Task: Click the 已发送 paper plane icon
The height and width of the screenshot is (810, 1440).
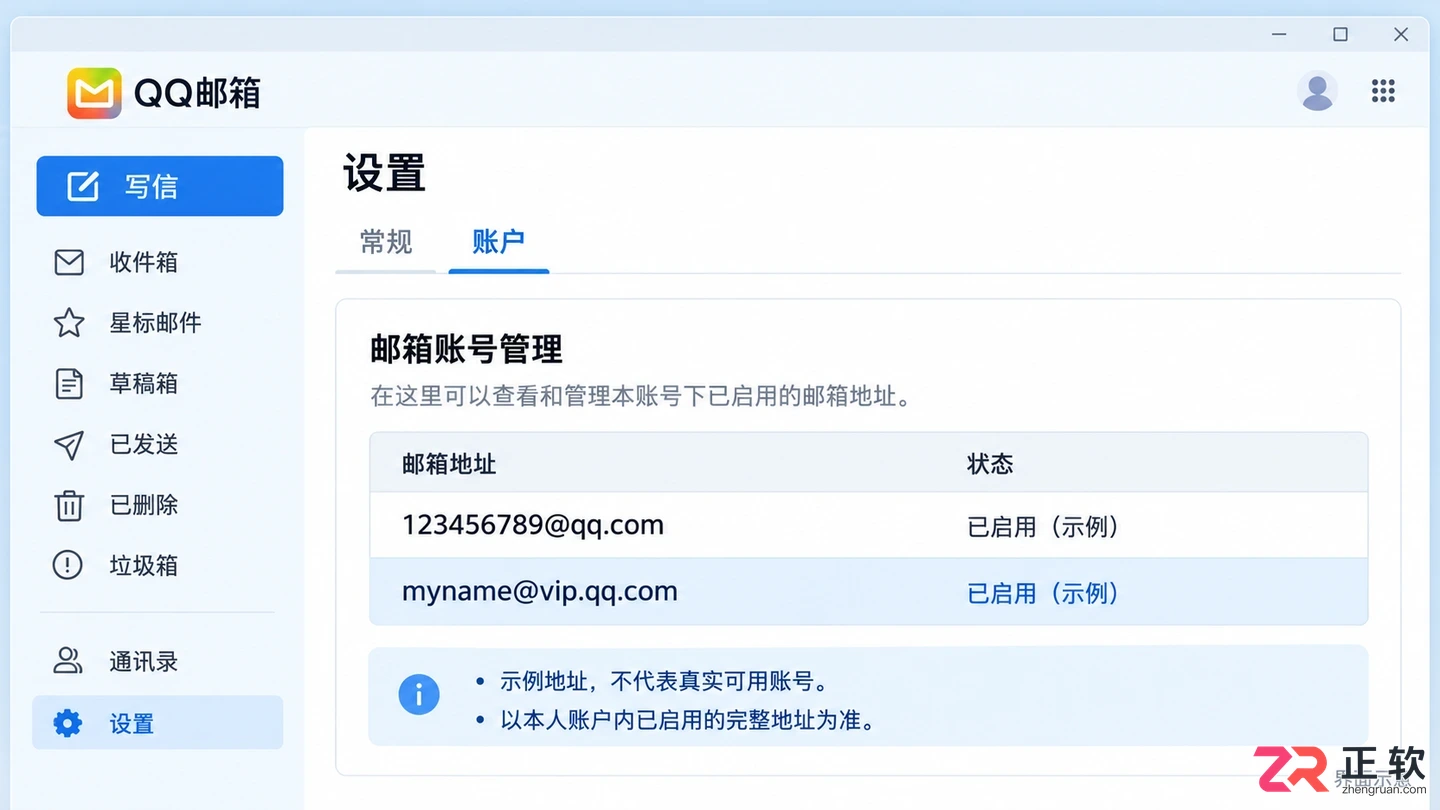Action: 69,445
